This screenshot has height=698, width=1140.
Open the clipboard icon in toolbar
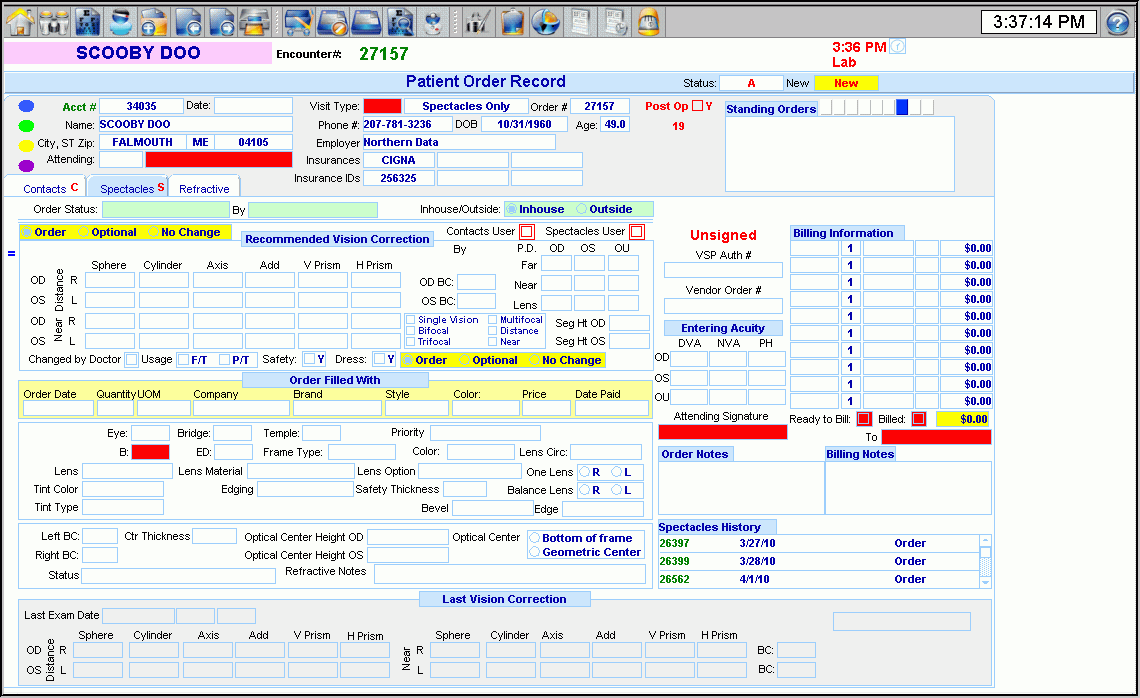point(512,20)
